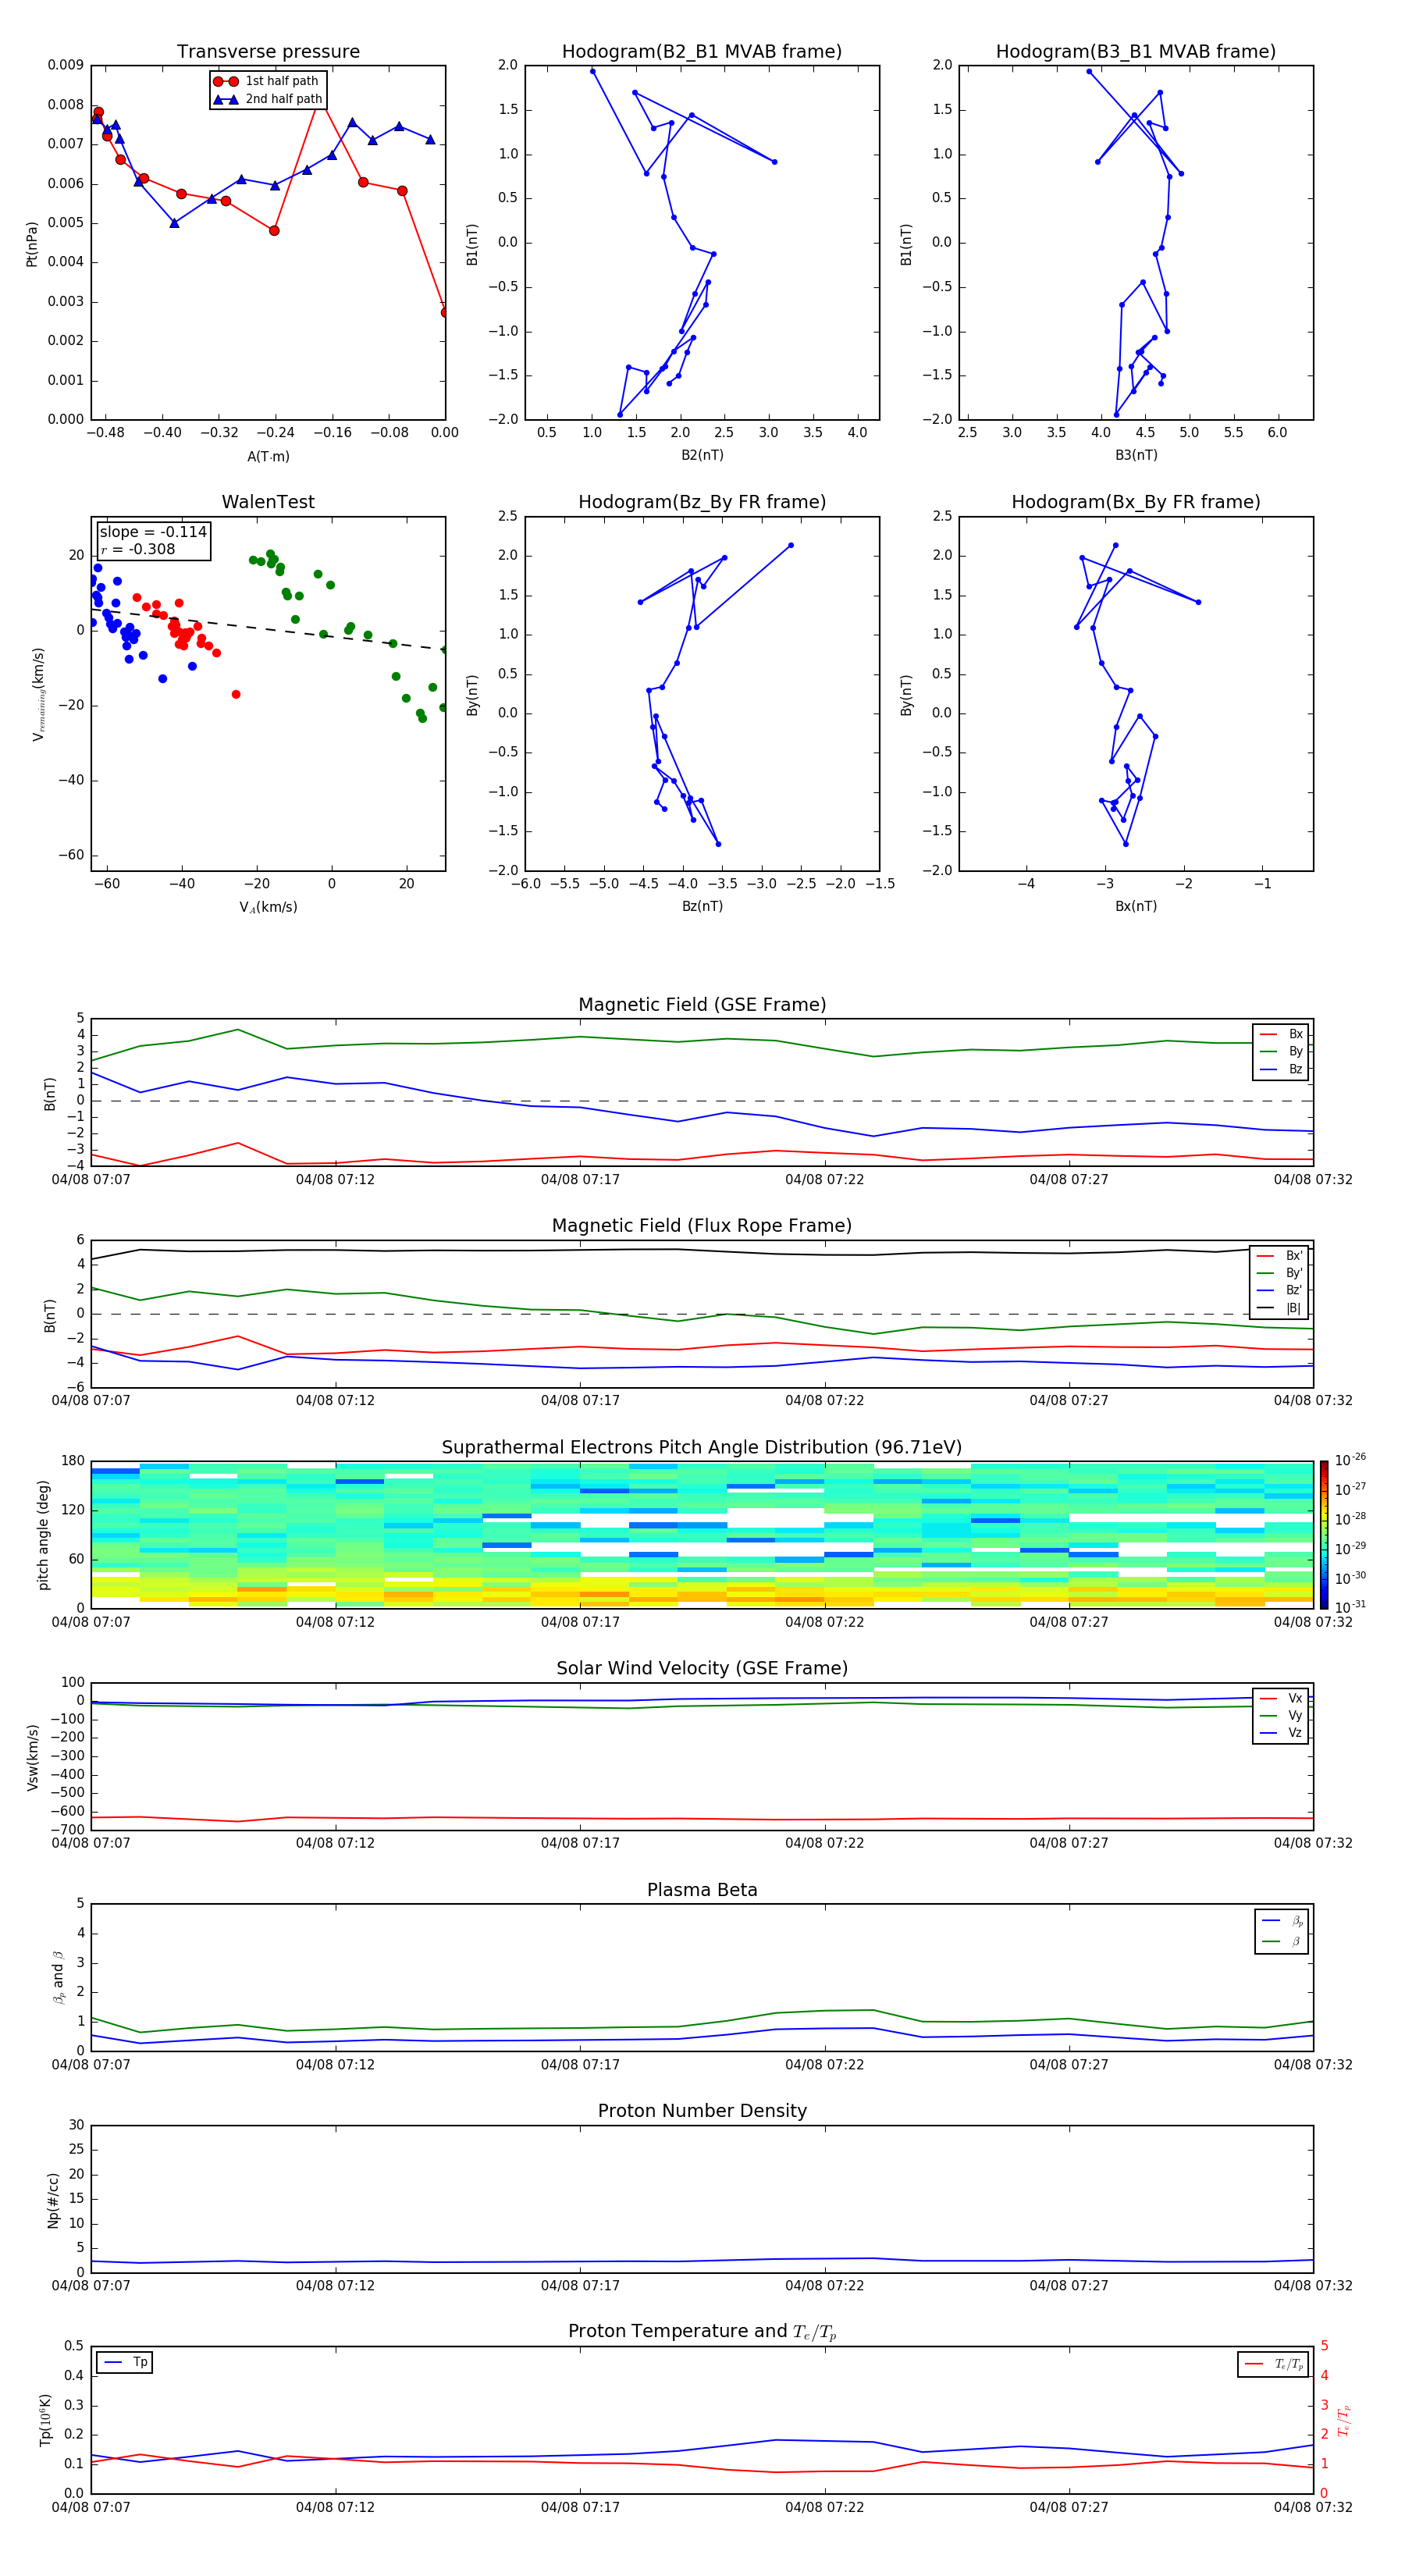Click the red right-axis 'Te/Tp' label
This screenshot has width=1405, height=2576.
1344,2419
